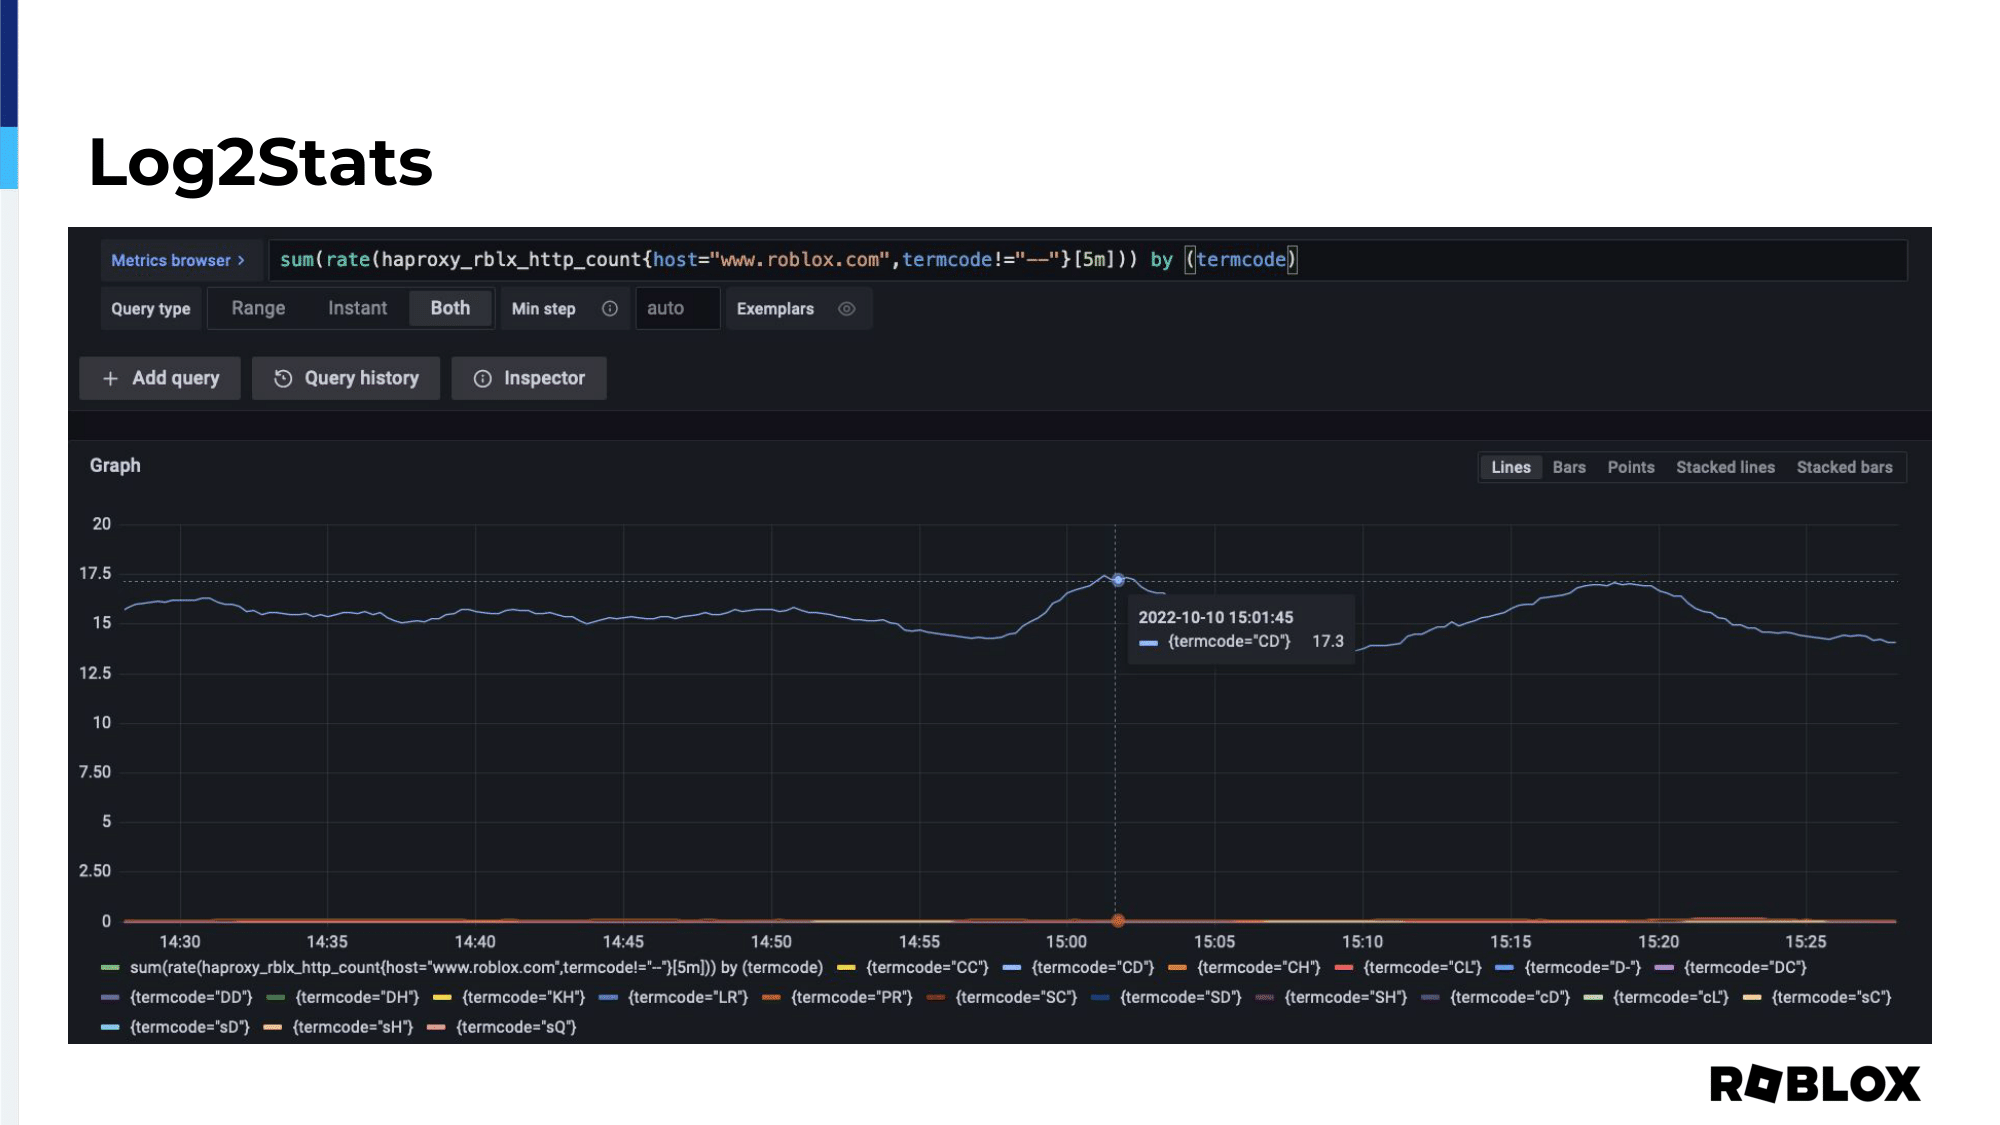
Task: Click the Add query button
Action: tap(161, 378)
